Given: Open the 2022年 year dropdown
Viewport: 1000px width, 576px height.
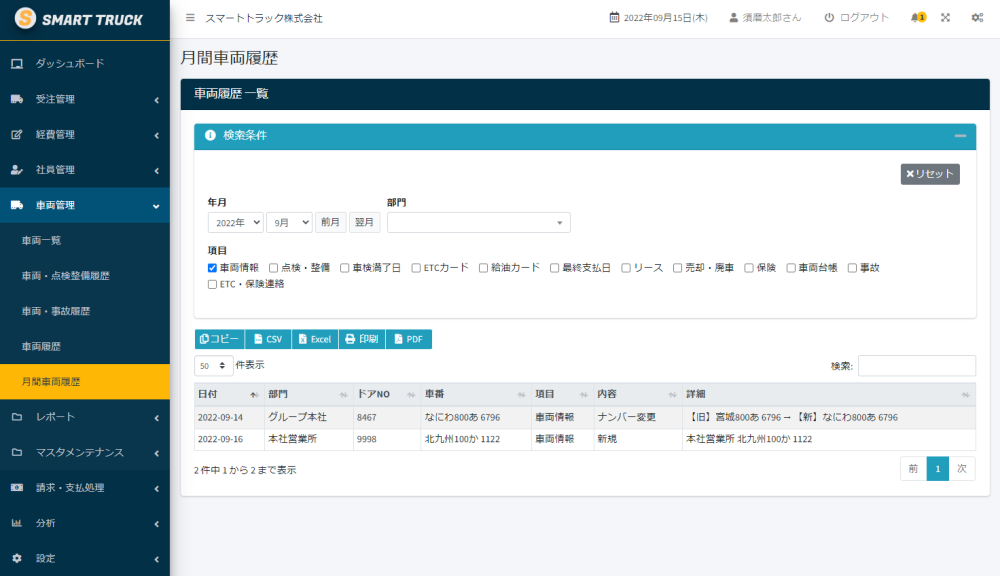Looking at the screenshot, I should coord(235,223).
